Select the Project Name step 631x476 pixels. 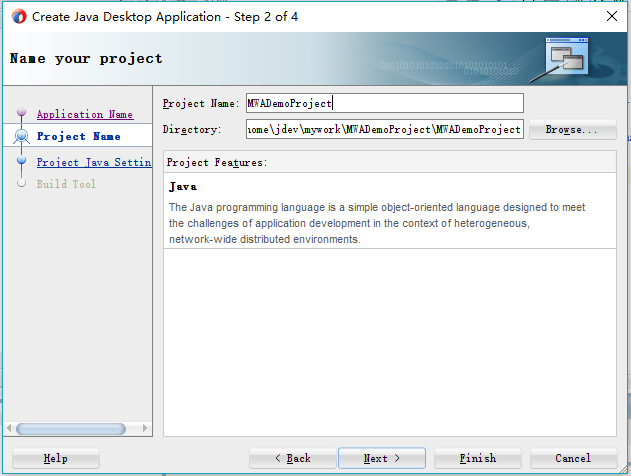[x=78, y=136]
